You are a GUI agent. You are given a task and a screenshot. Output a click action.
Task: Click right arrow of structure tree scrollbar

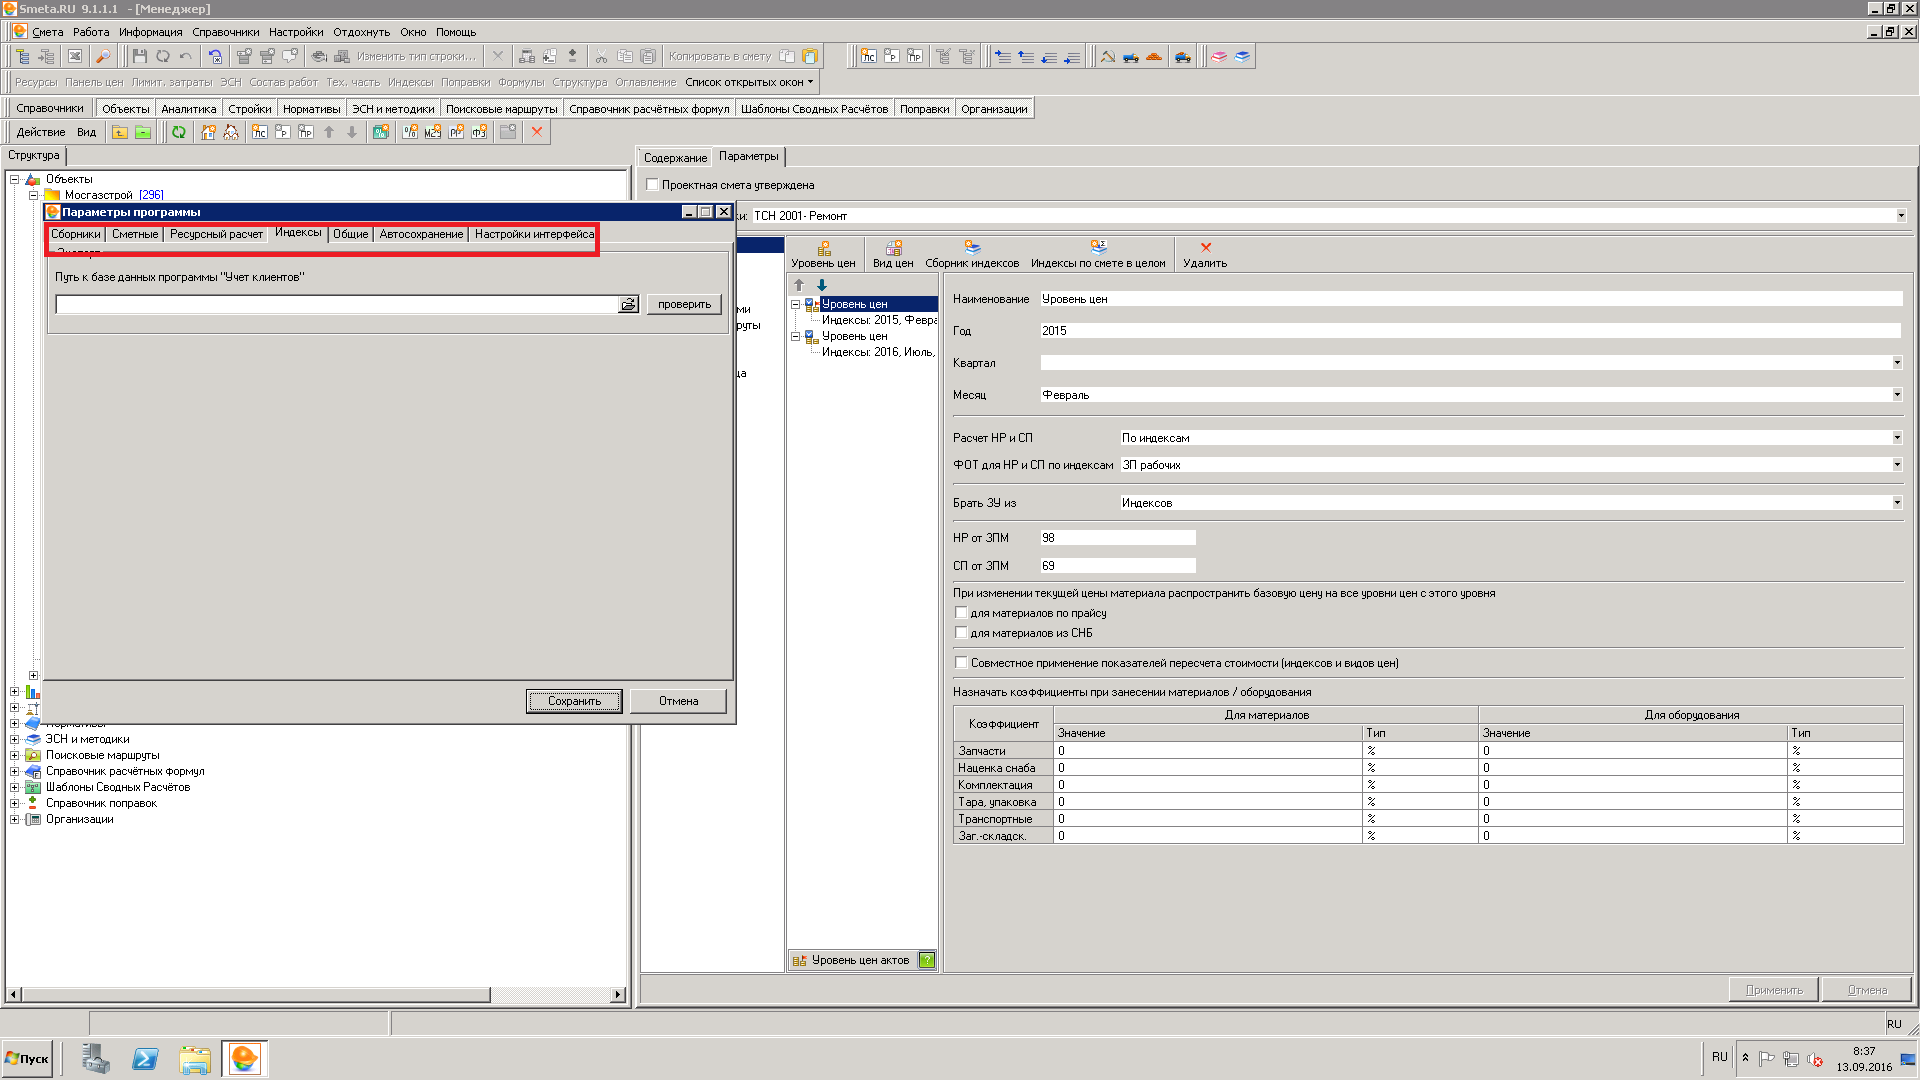pos(618,995)
